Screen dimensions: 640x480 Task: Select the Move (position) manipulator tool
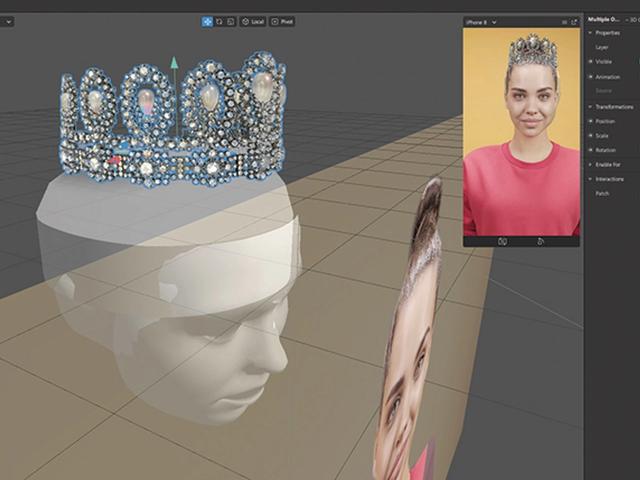(207, 22)
